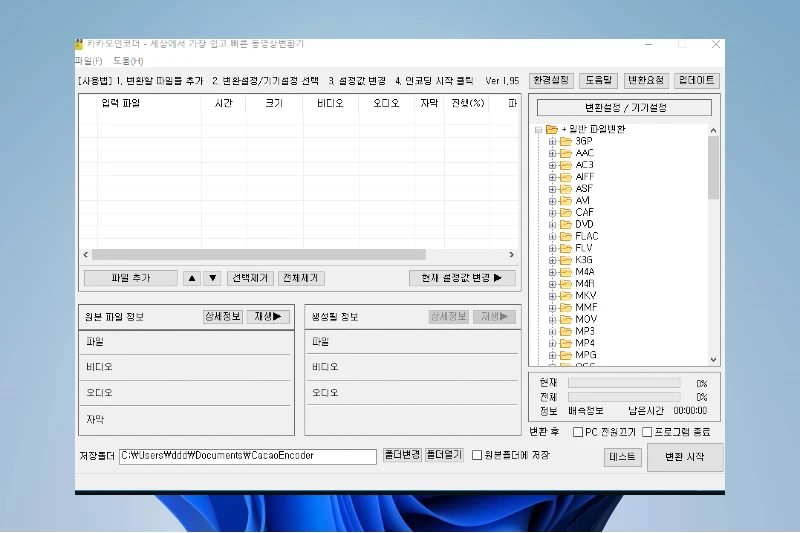Screen dimensions: 800x533
Task: Click the 저장폴더 path input field
Action: tap(248, 456)
